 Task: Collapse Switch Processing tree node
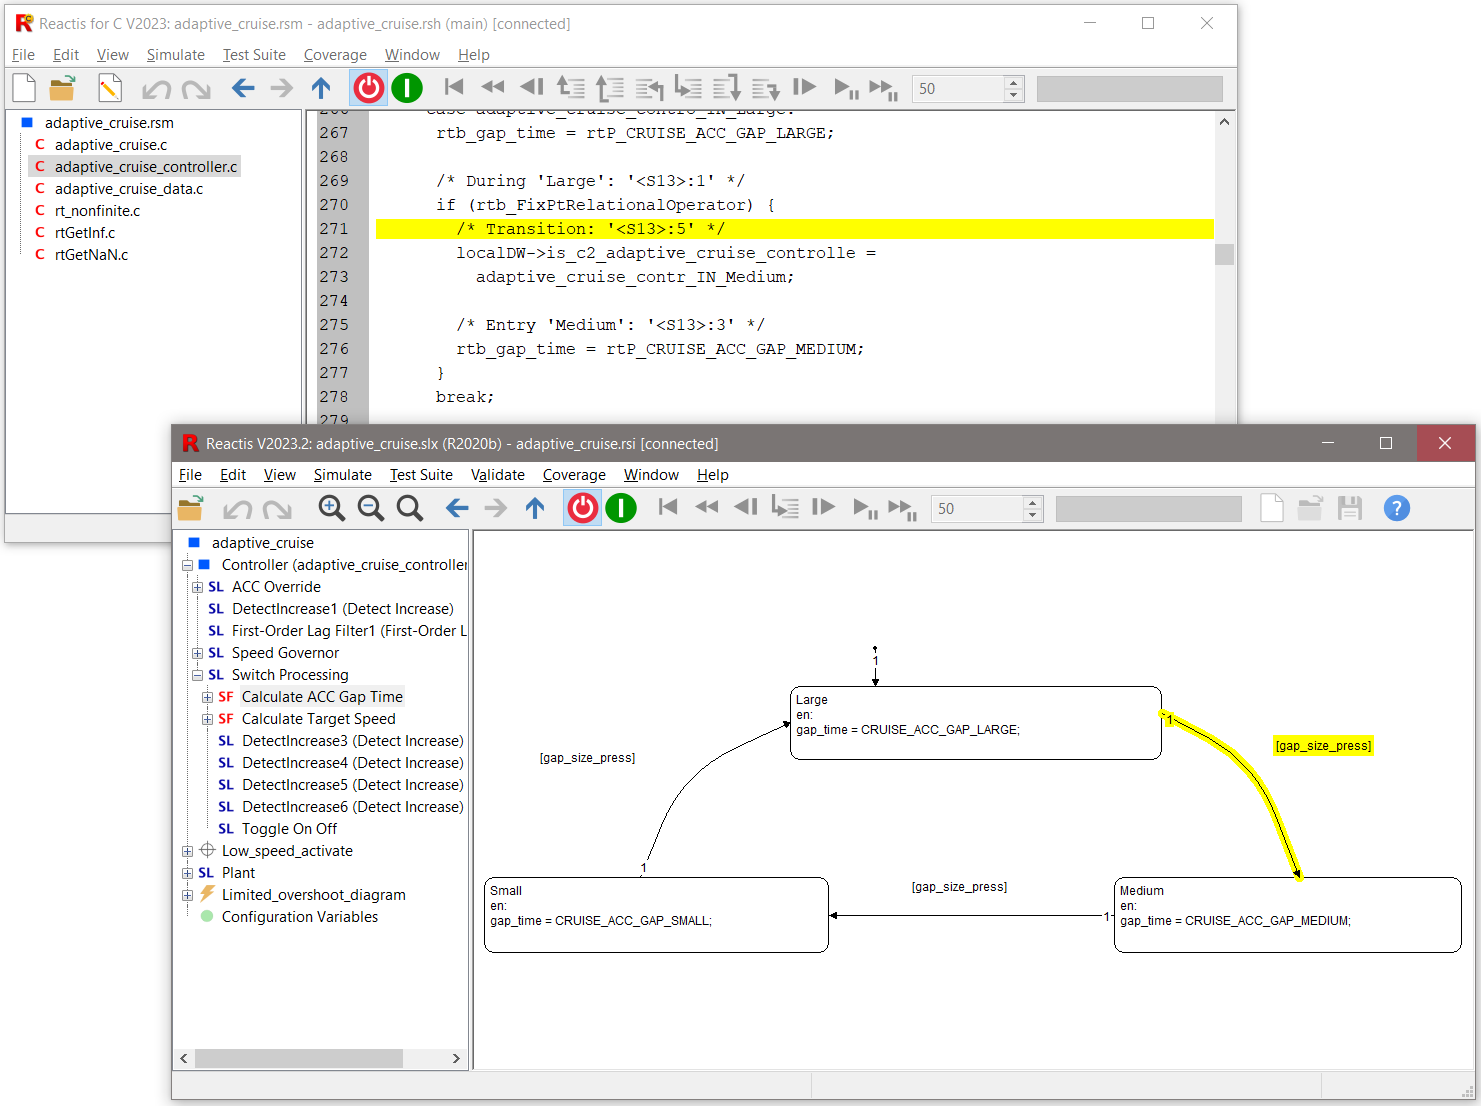coord(197,675)
